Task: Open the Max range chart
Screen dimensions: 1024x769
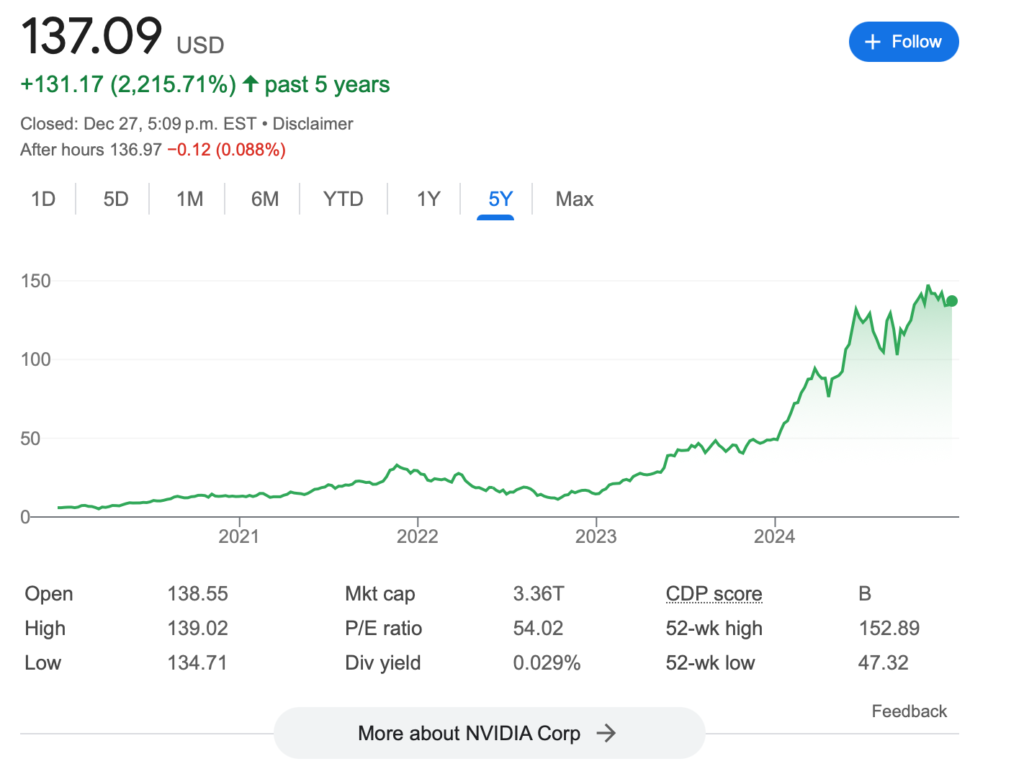Action: coord(574,199)
